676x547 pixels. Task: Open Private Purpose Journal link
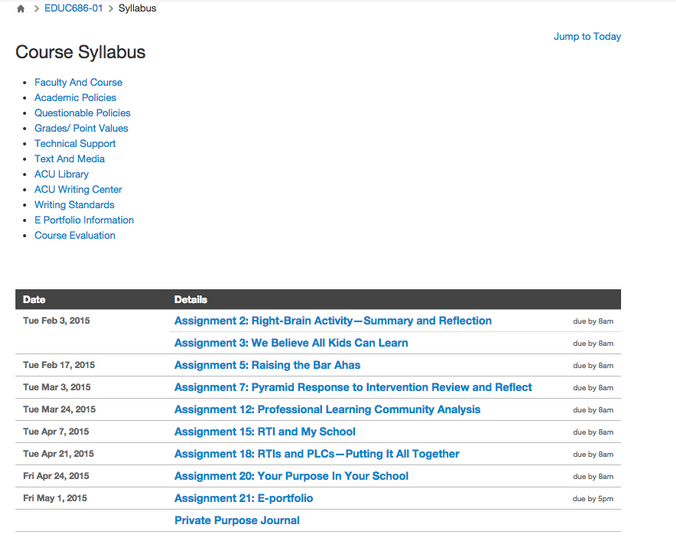tap(237, 520)
